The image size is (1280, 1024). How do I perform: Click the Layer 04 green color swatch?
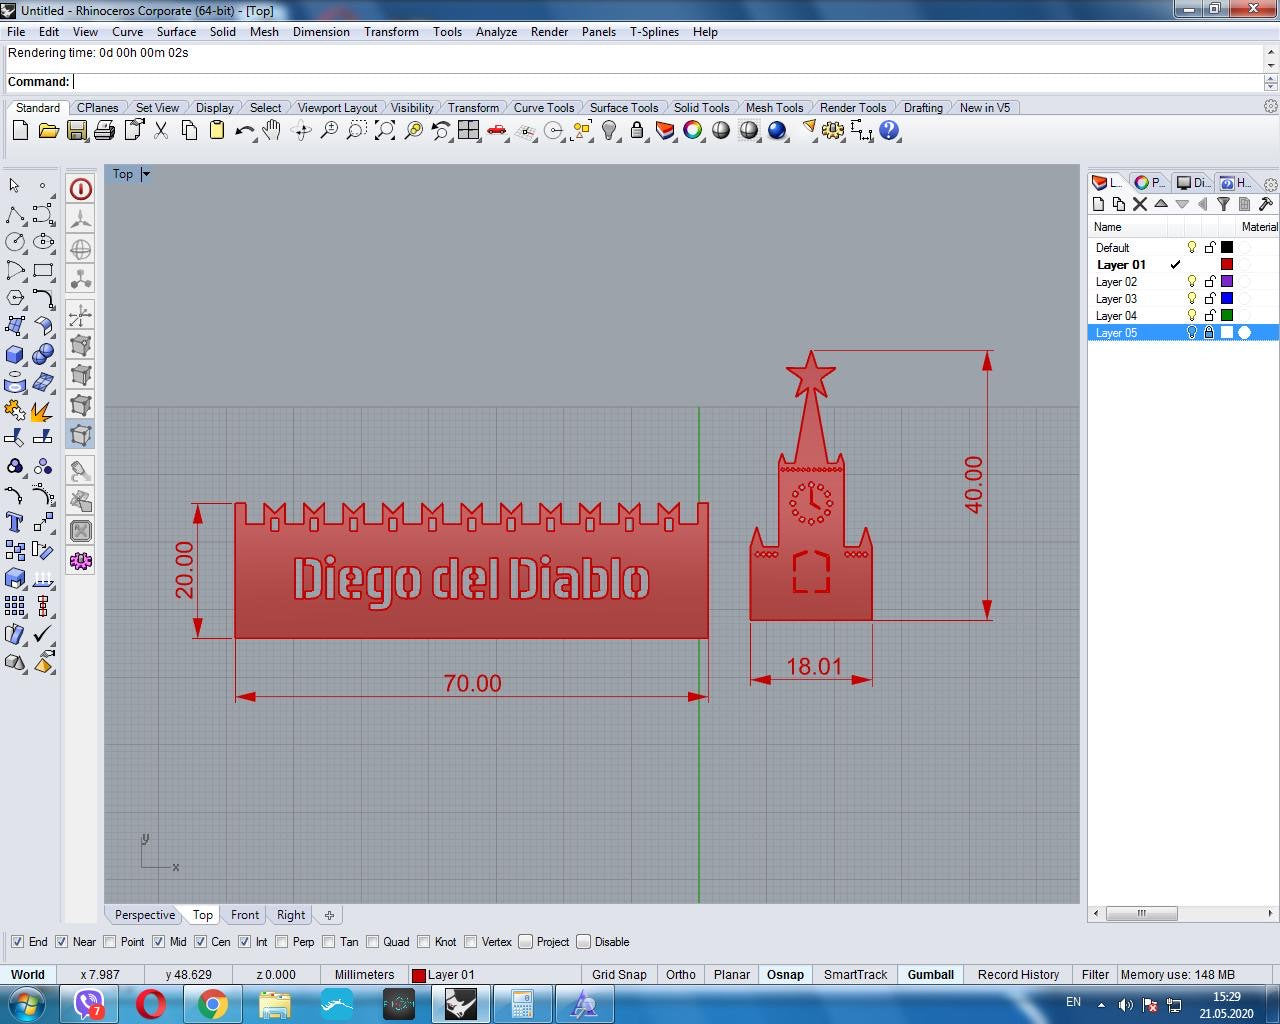coord(1227,316)
